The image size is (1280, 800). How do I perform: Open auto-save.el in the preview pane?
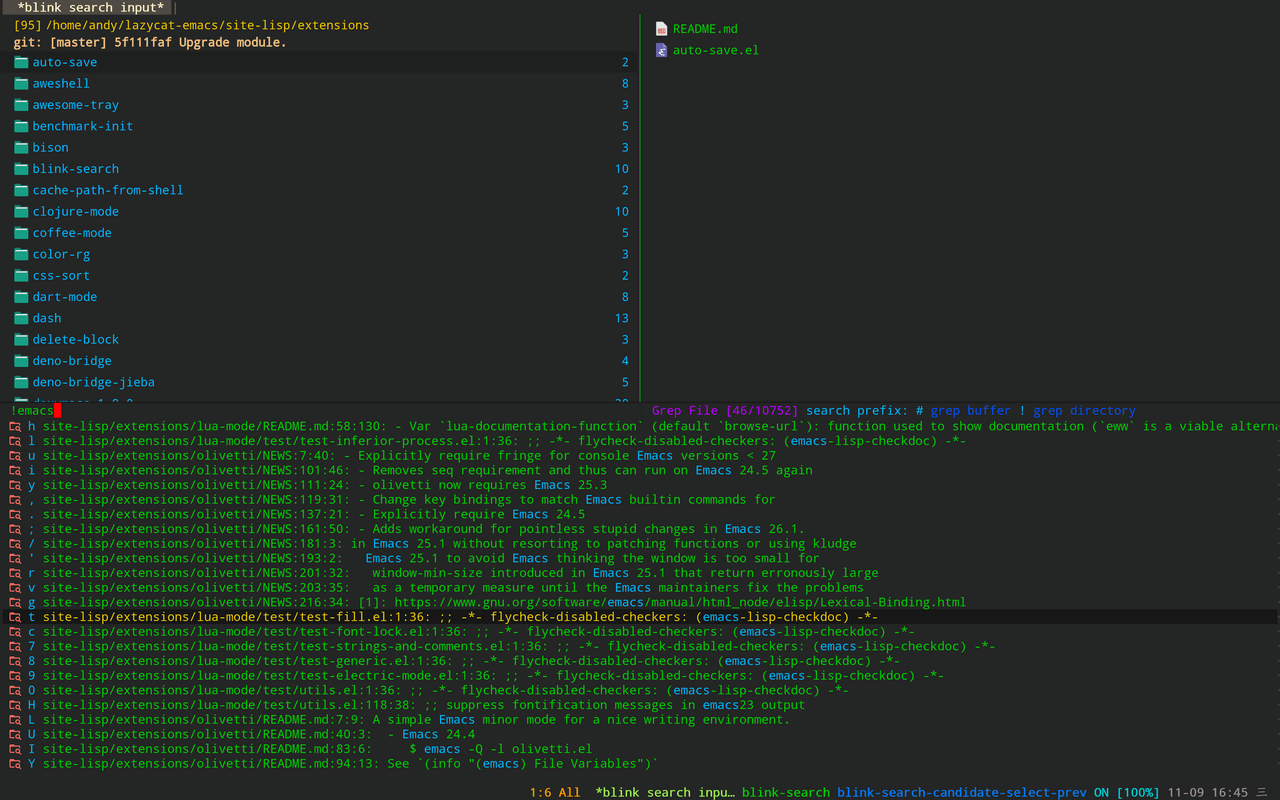(x=716, y=50)
